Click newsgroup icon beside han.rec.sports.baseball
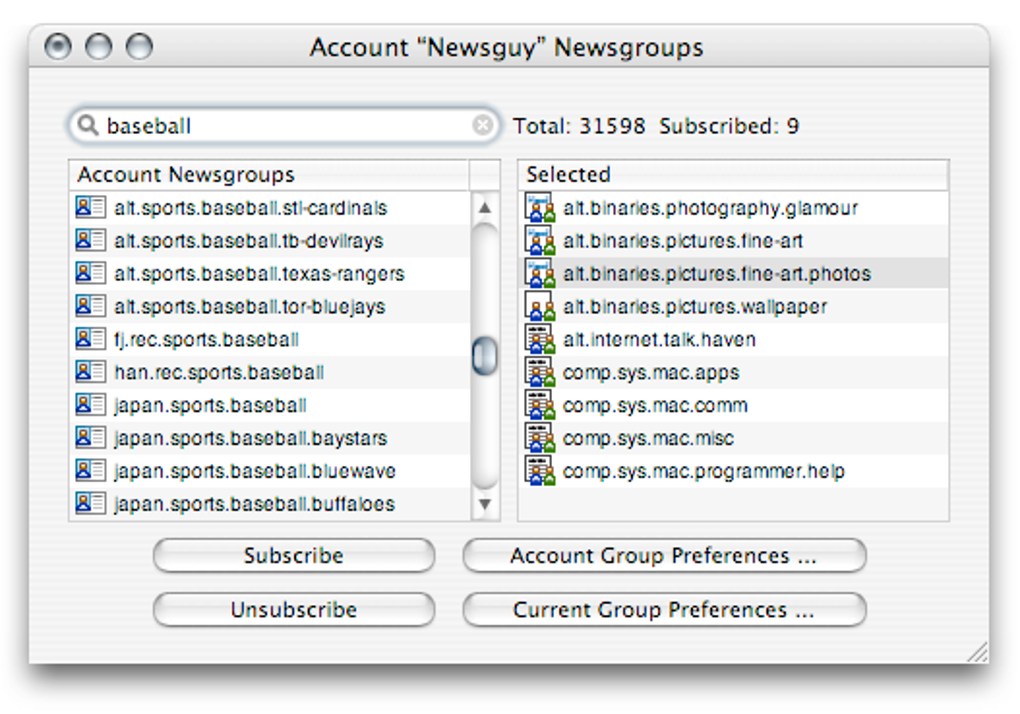1020x714 pixels. tap(90, 372)
